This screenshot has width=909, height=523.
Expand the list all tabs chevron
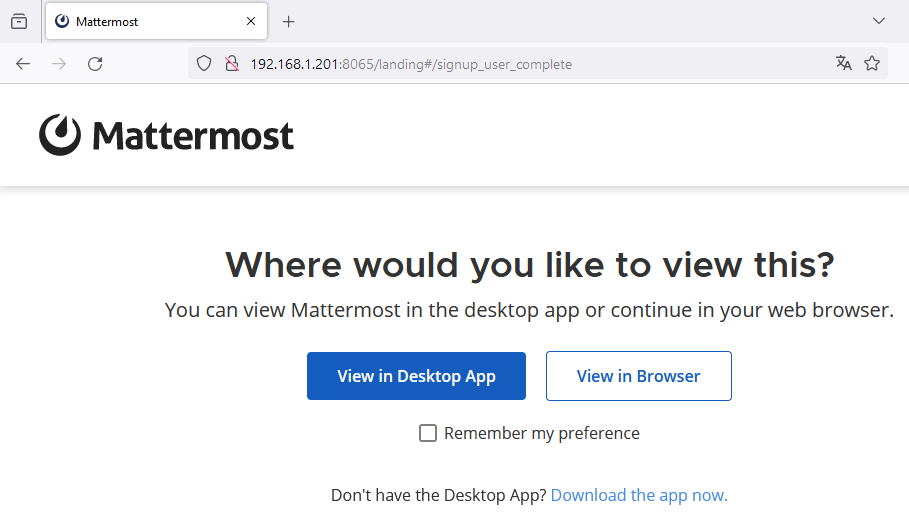[879, 21]
